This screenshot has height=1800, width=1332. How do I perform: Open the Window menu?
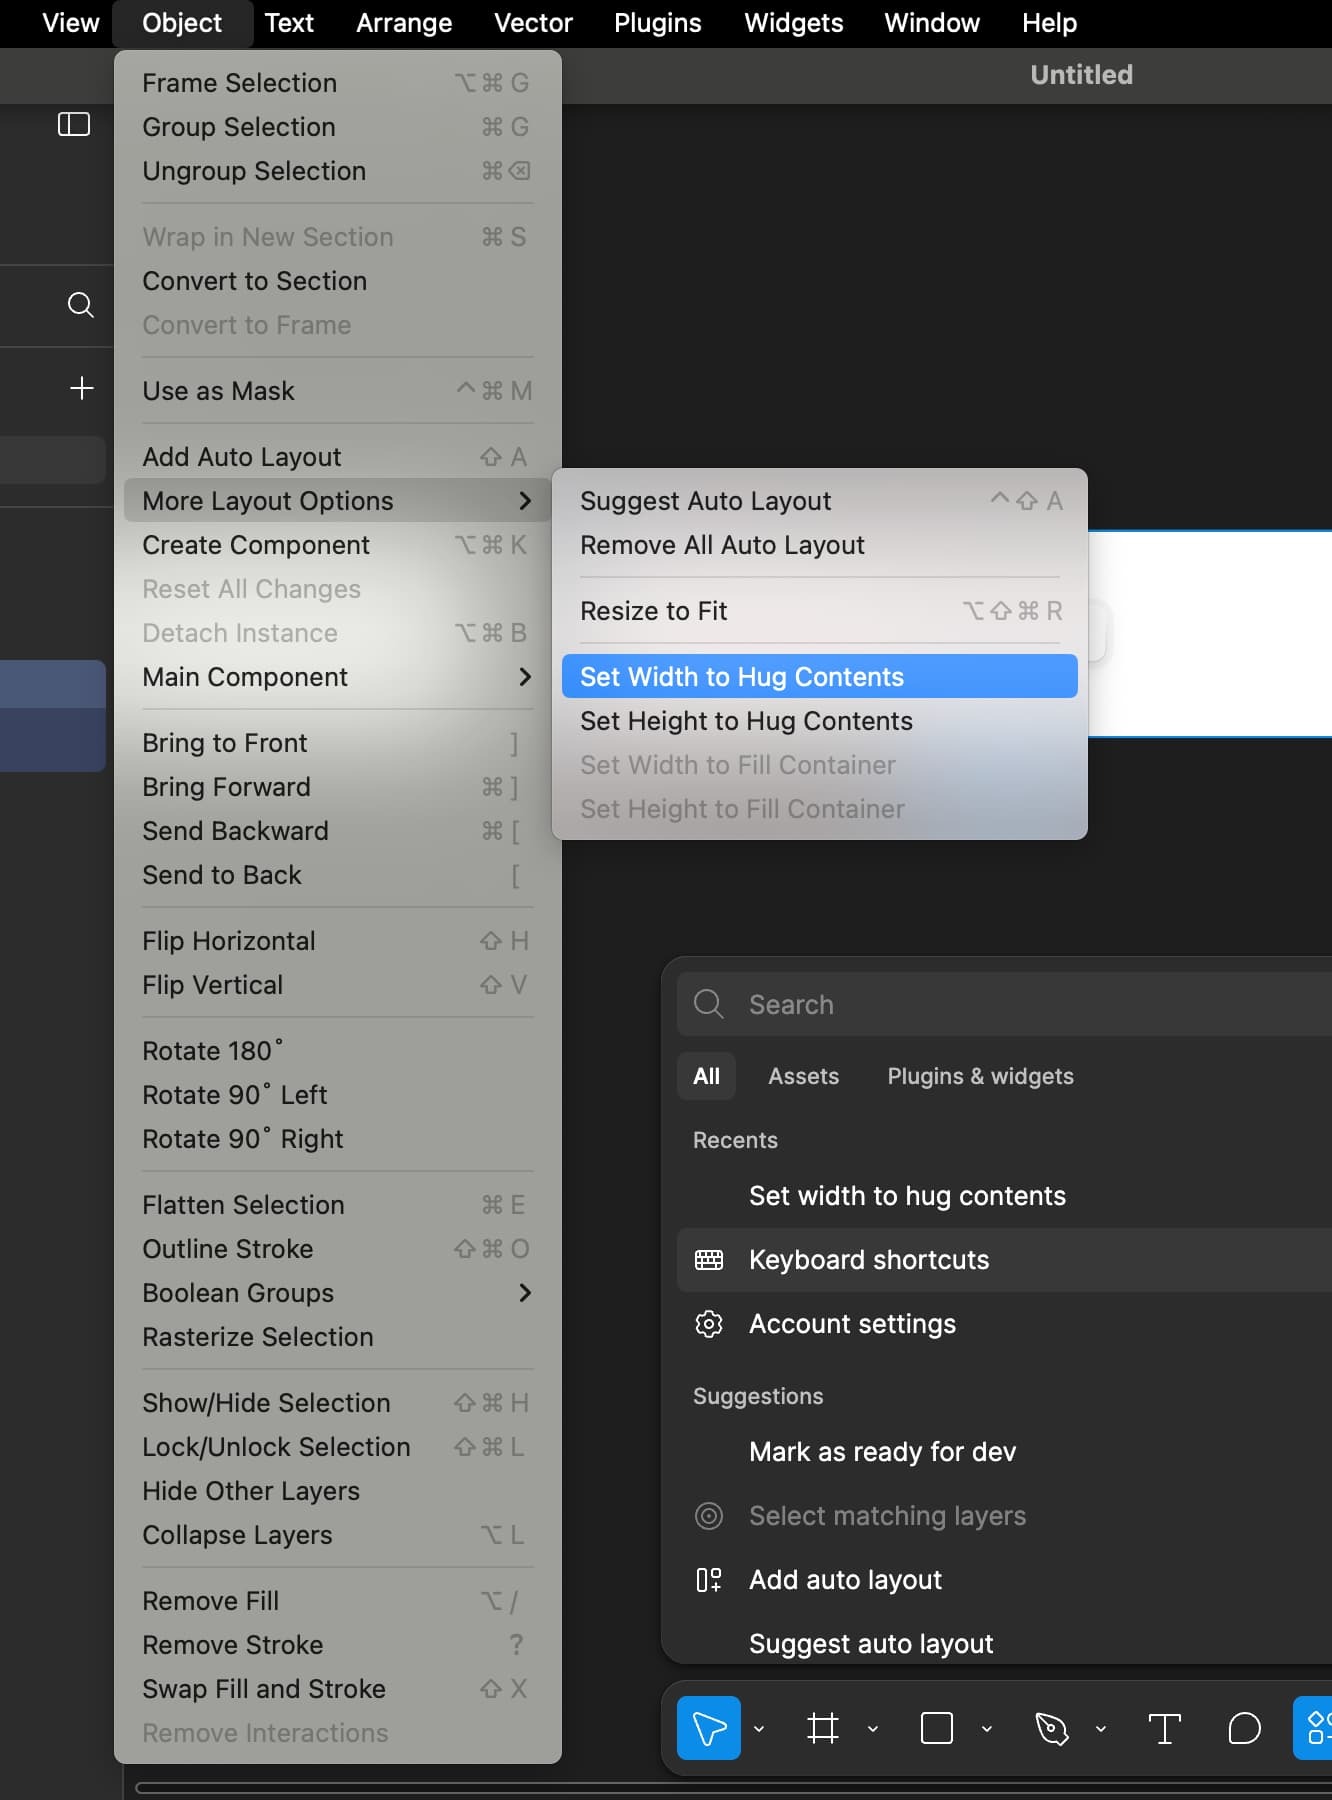[x=932, y=23]
